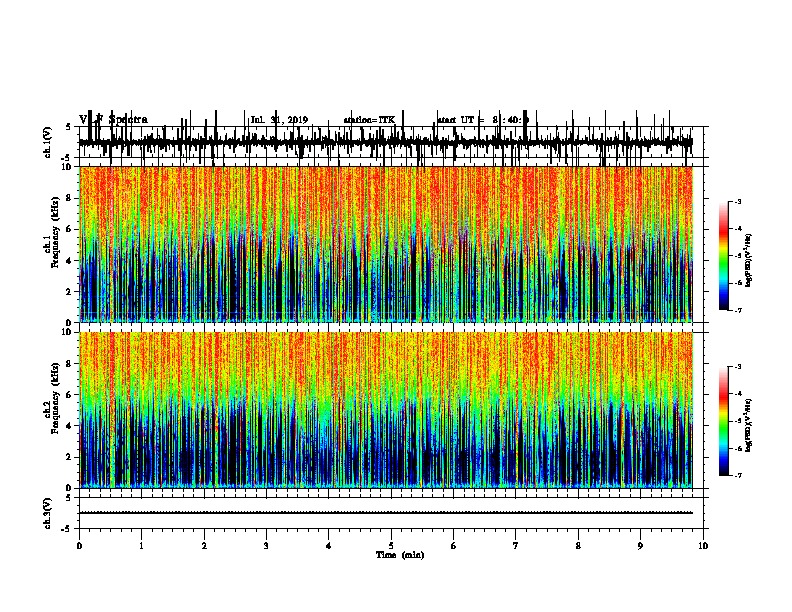Click the "-7" label on ch.1 colorbar
This screenshot has width=792, height=612.
[738, 310]
